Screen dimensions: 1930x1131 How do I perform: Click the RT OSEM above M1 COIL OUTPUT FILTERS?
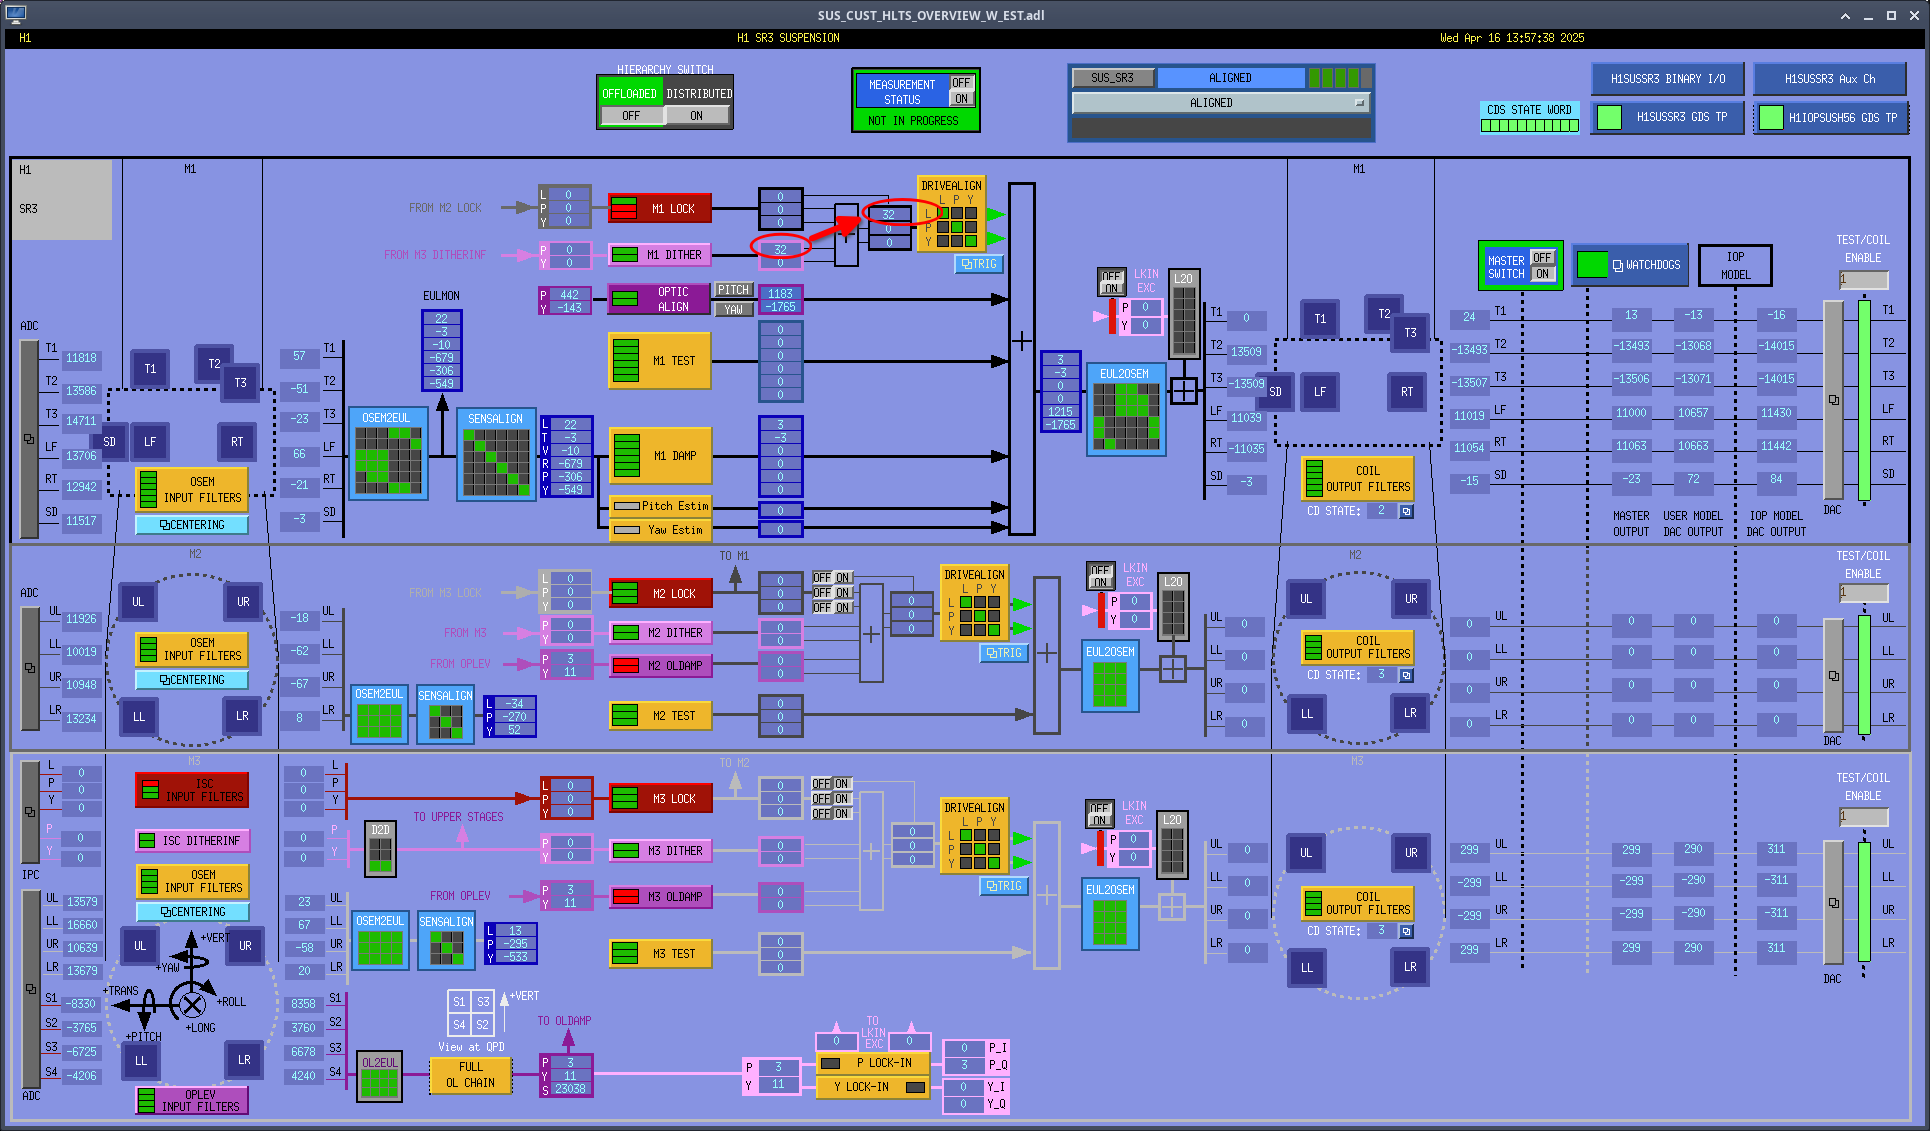pyautogui.click(x=1407, y=391)
